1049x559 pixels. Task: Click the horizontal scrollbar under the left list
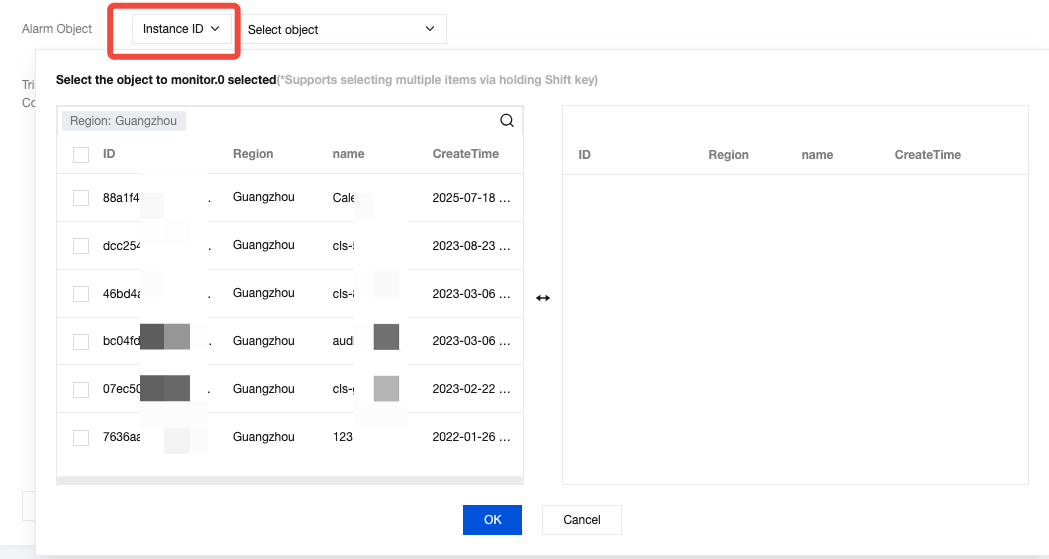(289, 481)
